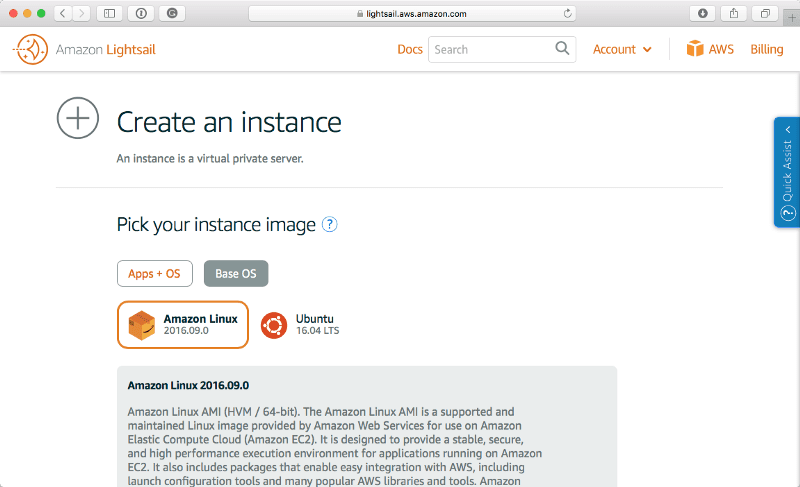Screen dimensions: 800x487
Task: Open the AWS cube icon link
Action: pos(695,49)
